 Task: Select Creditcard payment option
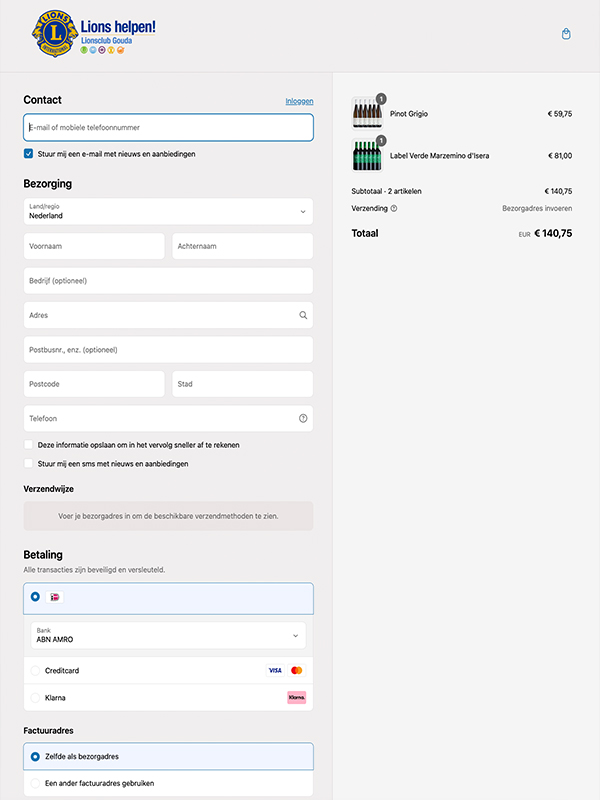(36, 670)
